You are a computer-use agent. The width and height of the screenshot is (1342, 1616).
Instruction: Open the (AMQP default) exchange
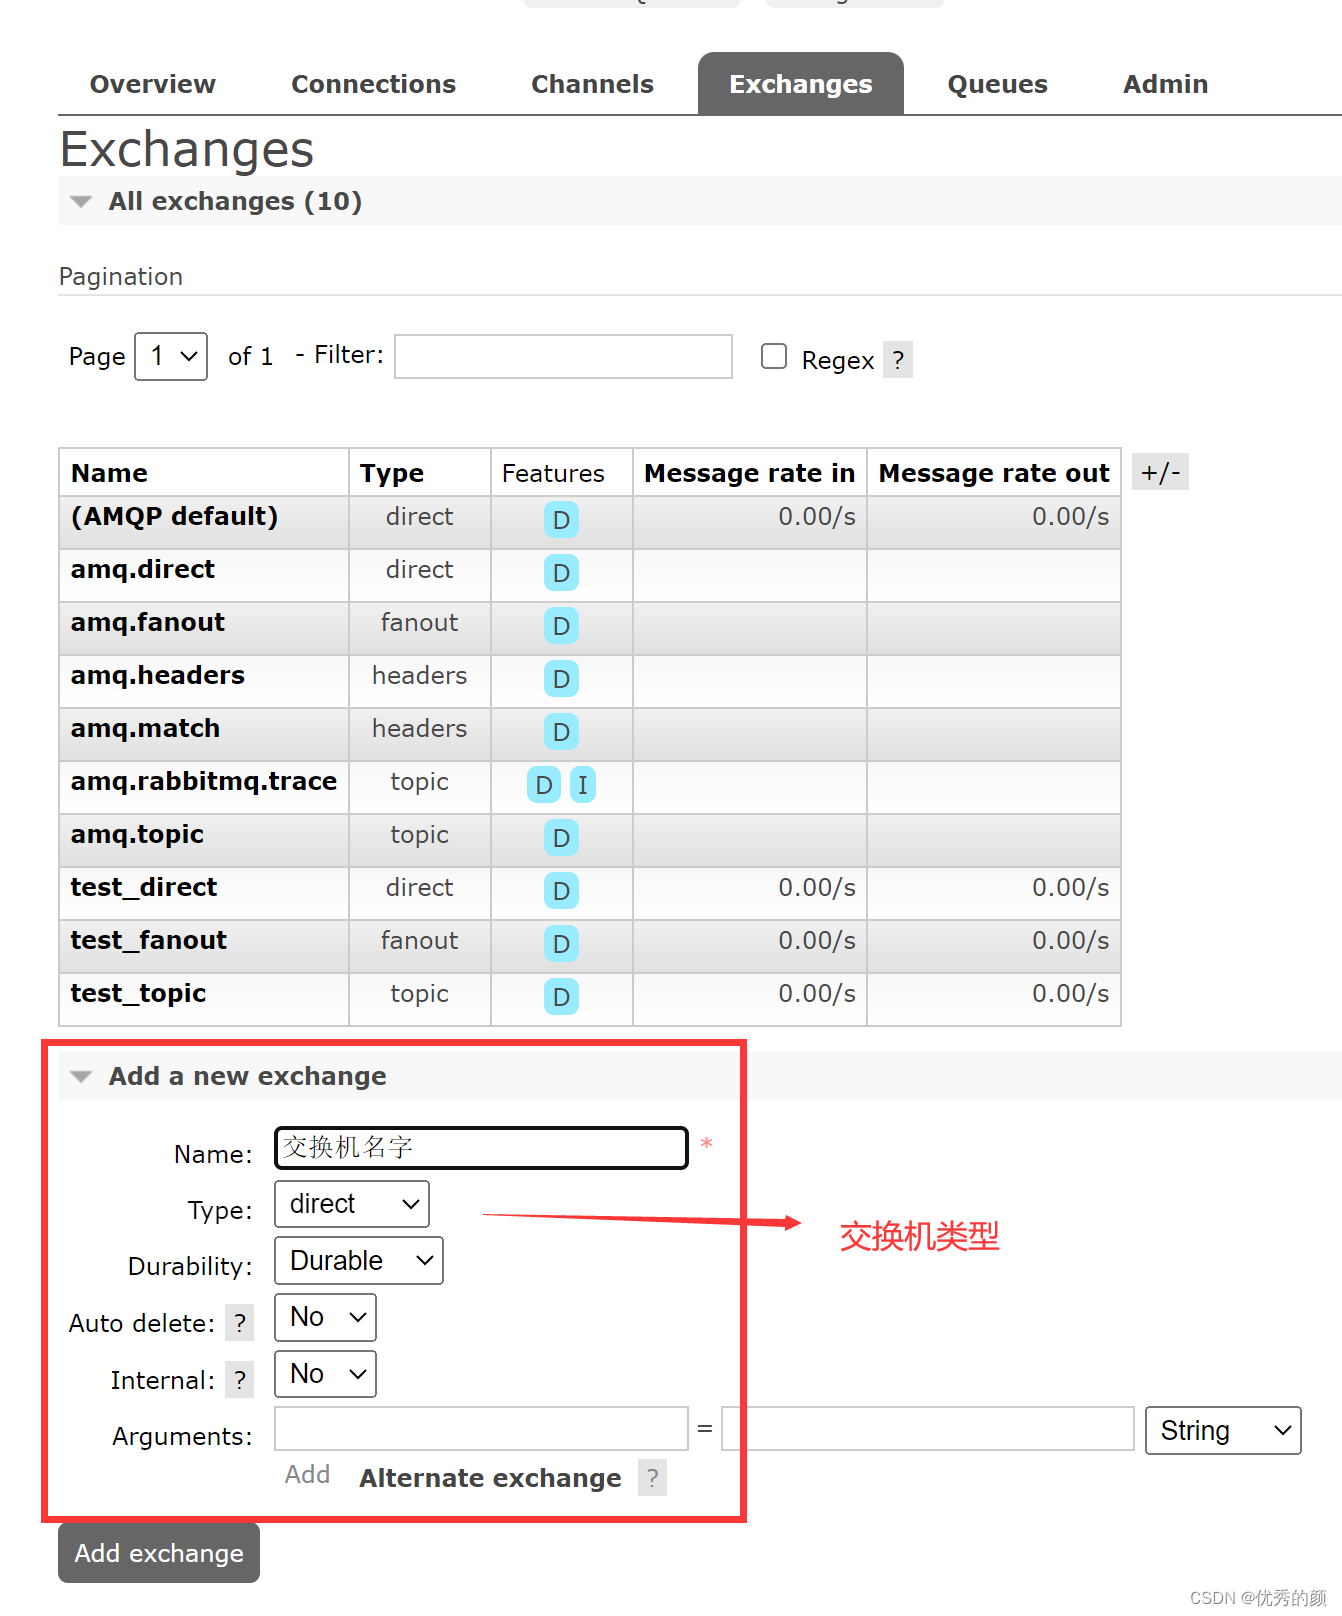(174, 516)
